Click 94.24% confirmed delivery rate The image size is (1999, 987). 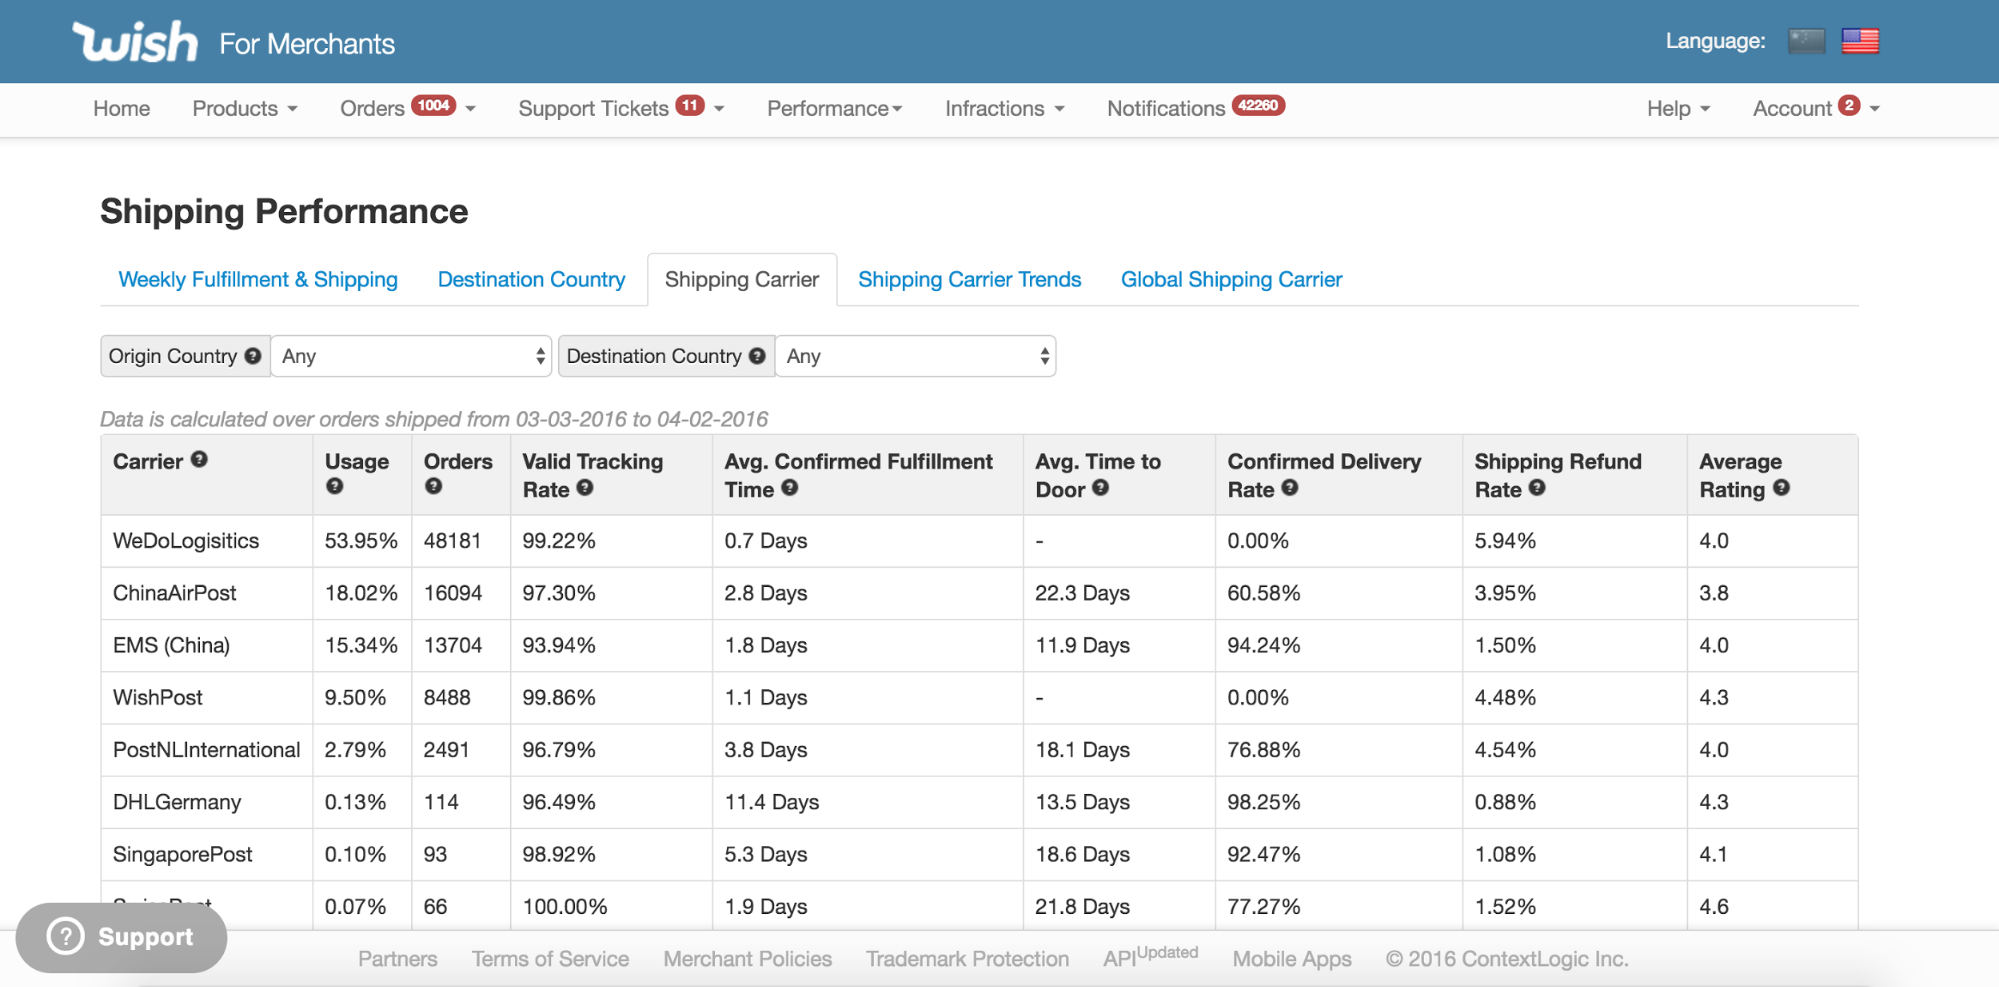pos(1264,645)
